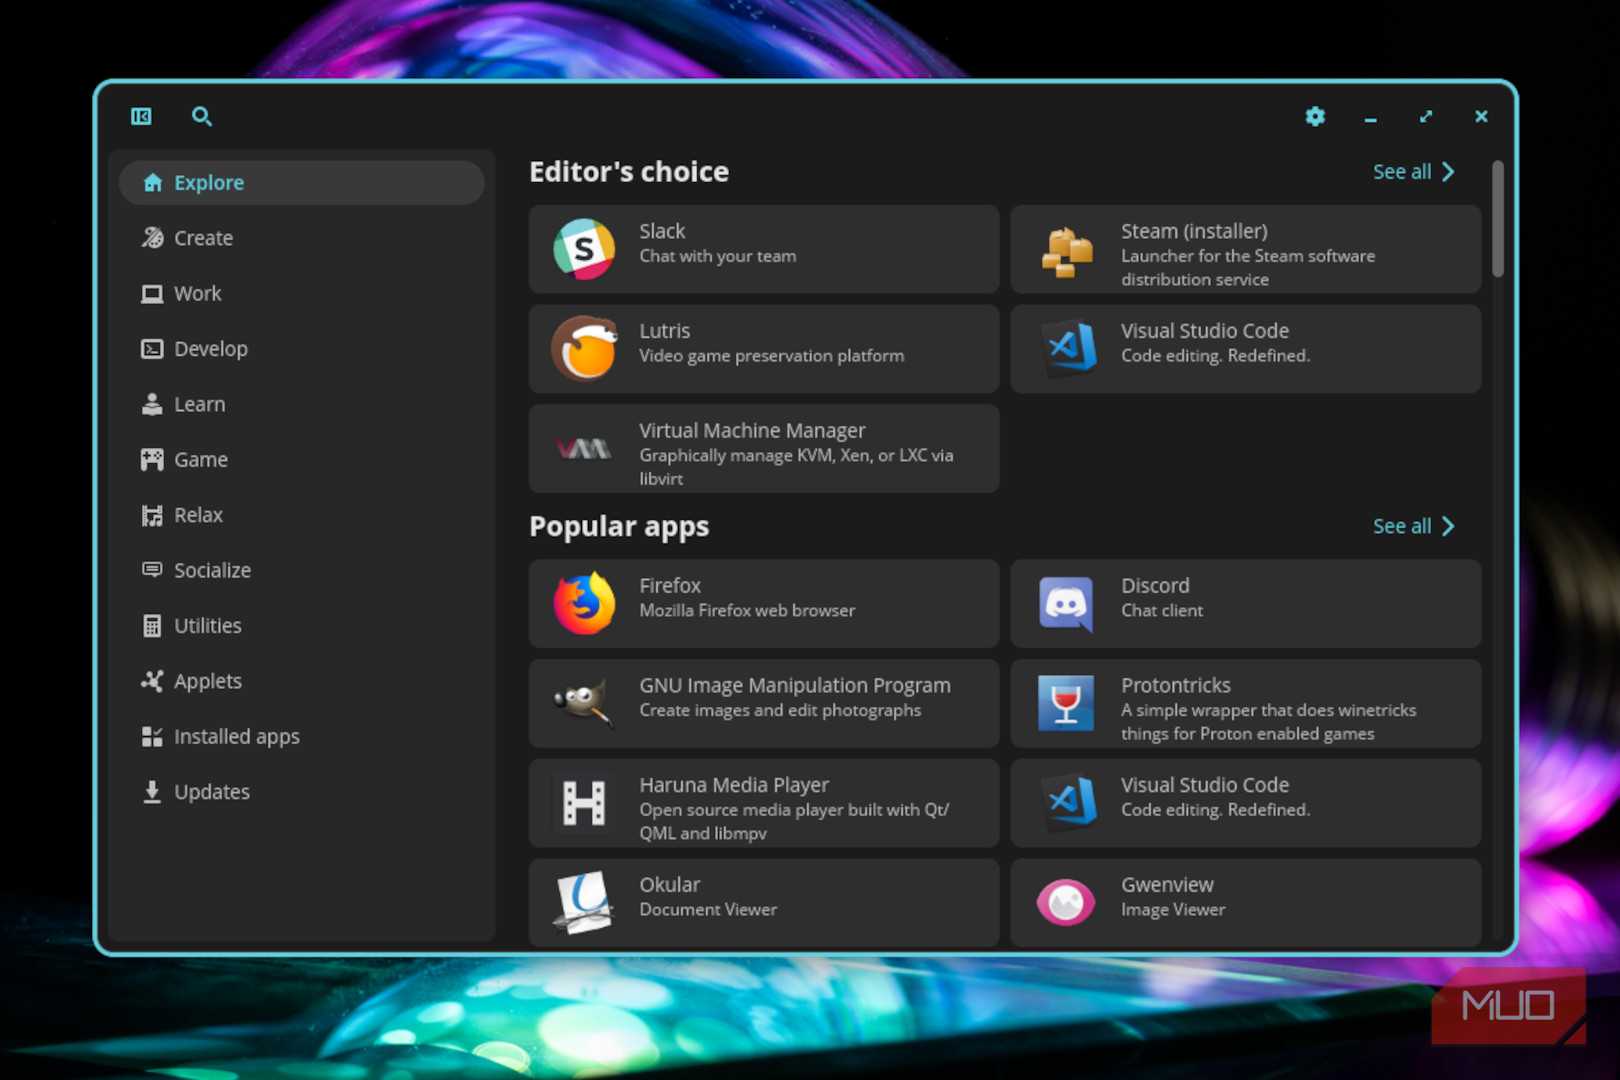Open the Discord title text
Image resolution: width=1620 pixels, height=1080 pixels.
(x=1155, y=586)
